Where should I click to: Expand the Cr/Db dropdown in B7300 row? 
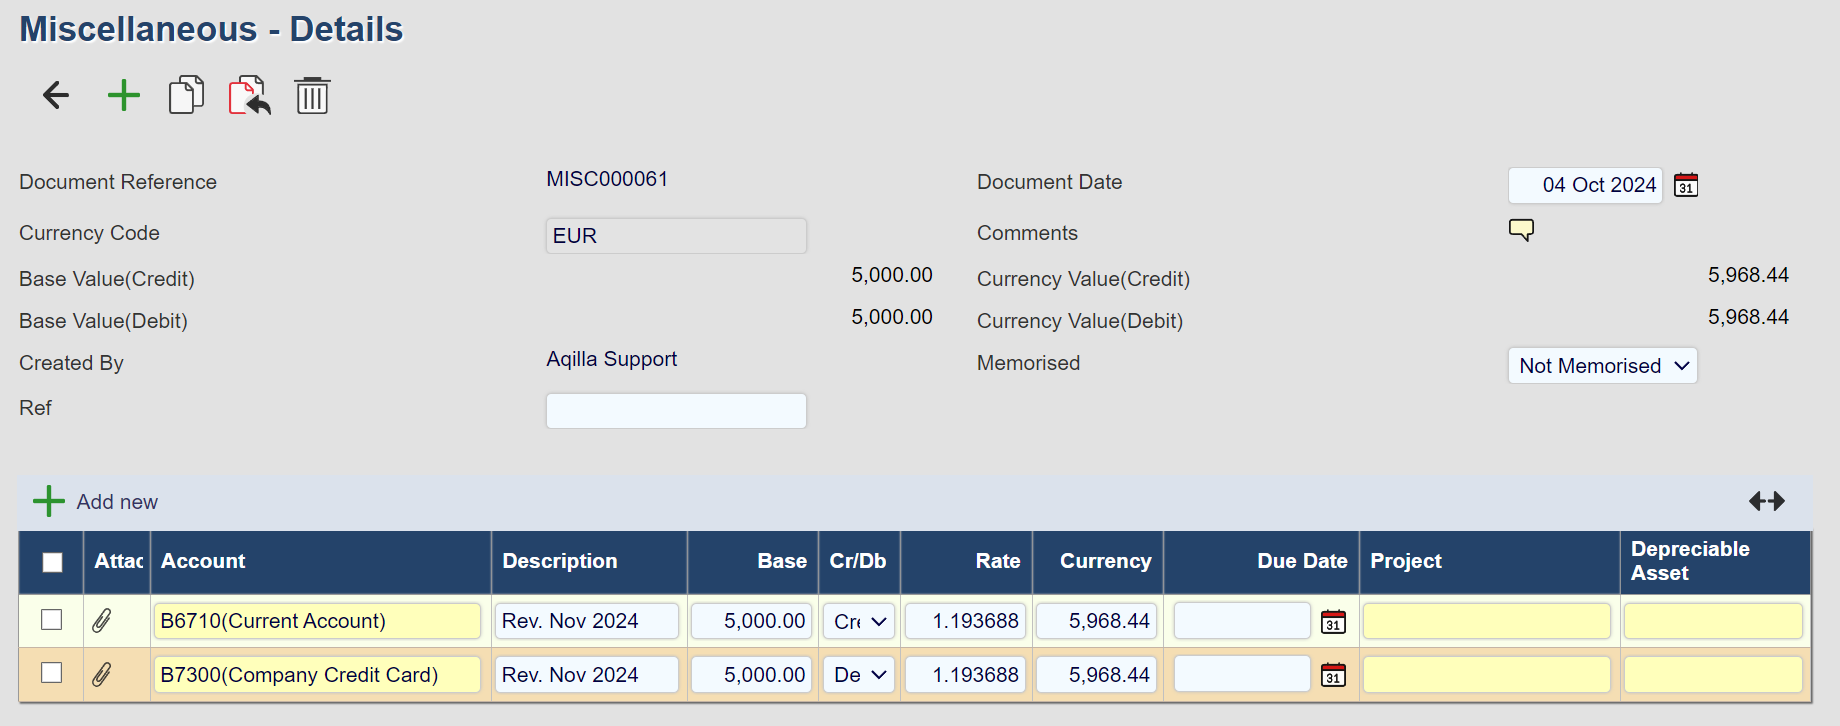pos(859,675)
